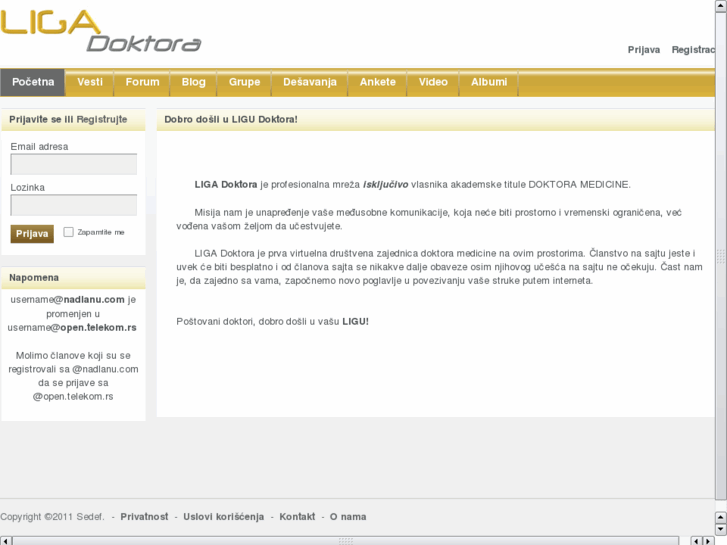
Task: Click the vertical scrollbar up arrow
Action: (721, 6)
